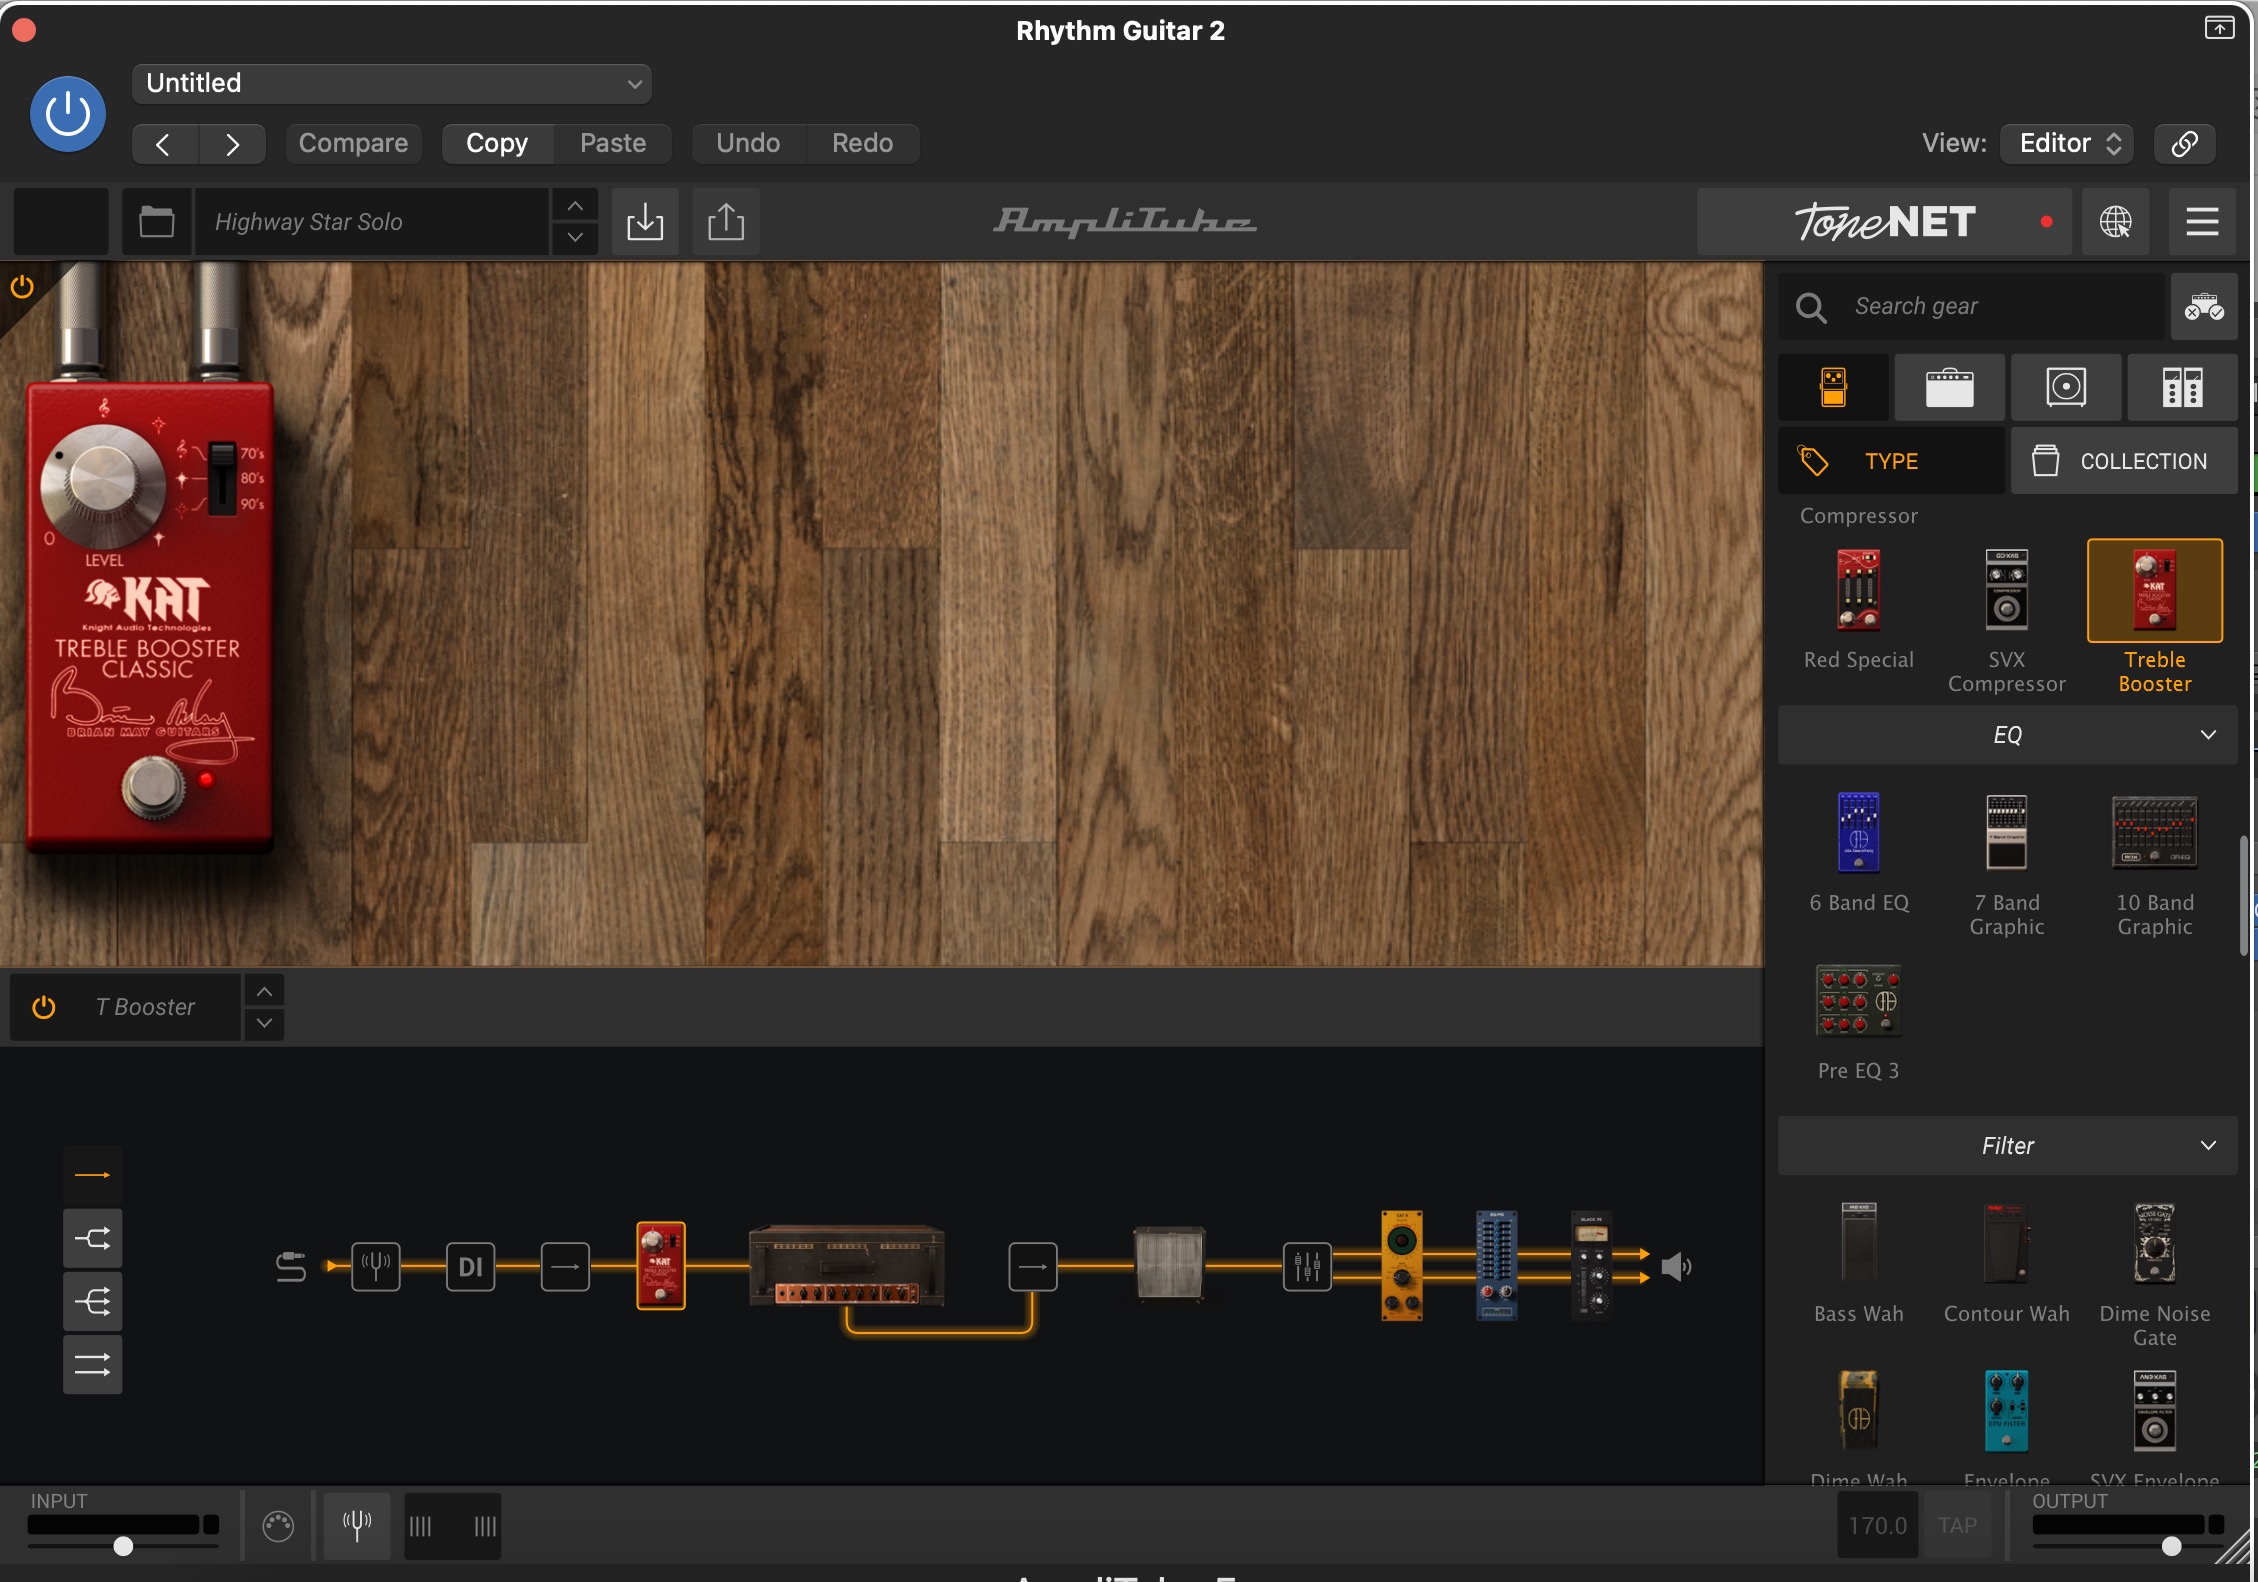Click the LEVEL knob on the pedal

[101, 485]
